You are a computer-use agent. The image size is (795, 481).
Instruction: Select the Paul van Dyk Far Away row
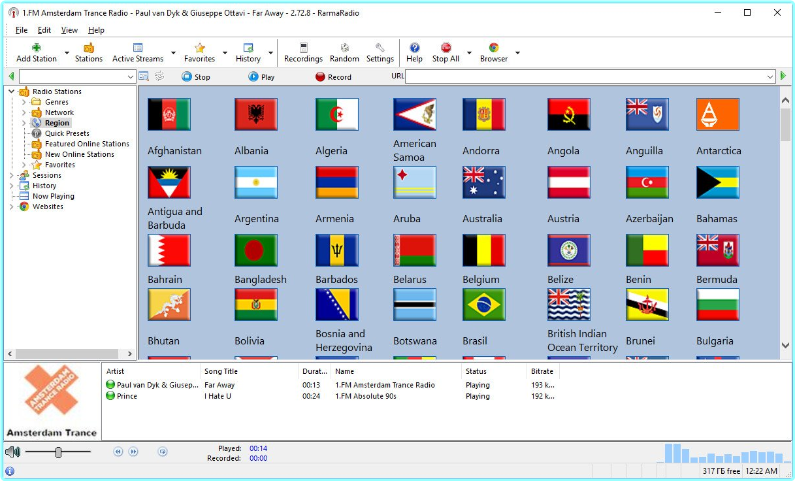tap(330, 385)
